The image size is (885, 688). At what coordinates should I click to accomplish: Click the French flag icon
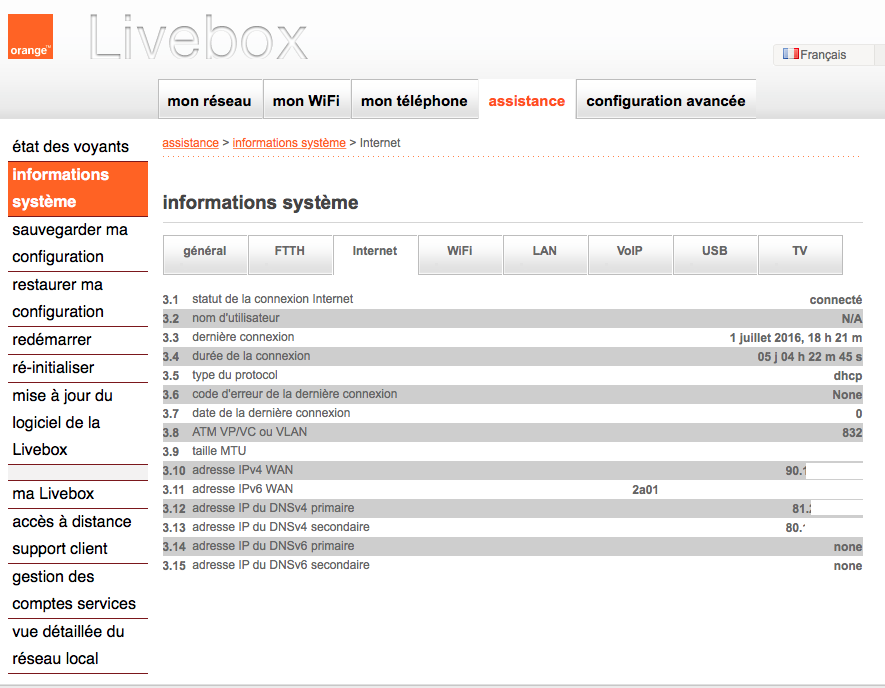[x=791, y=54]
